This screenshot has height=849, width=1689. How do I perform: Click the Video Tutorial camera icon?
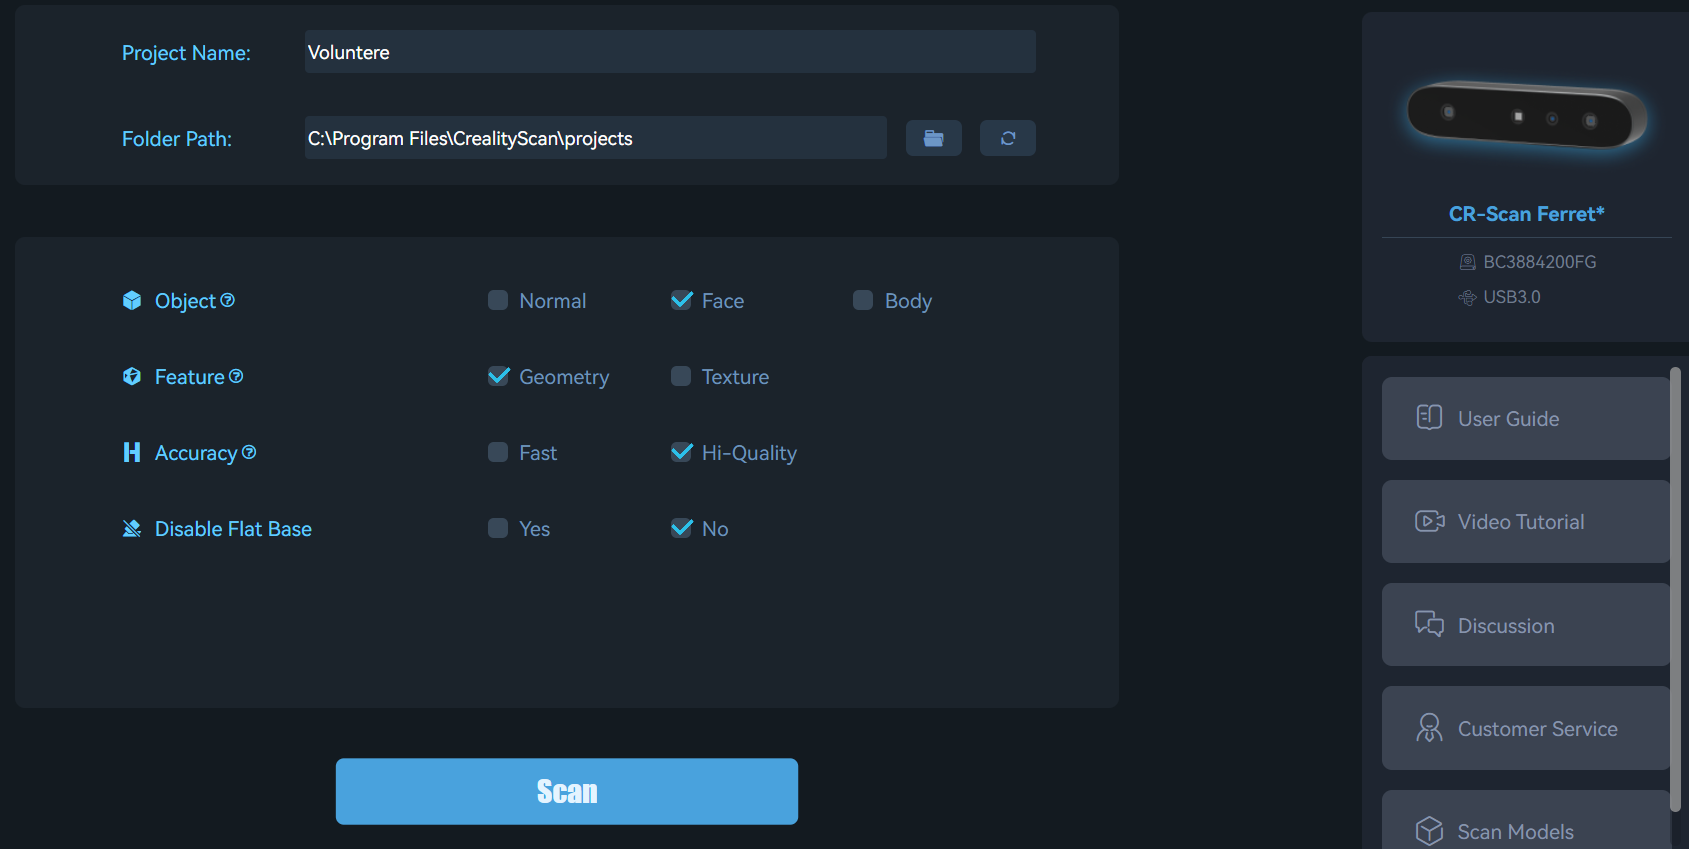pos(1430,521)
